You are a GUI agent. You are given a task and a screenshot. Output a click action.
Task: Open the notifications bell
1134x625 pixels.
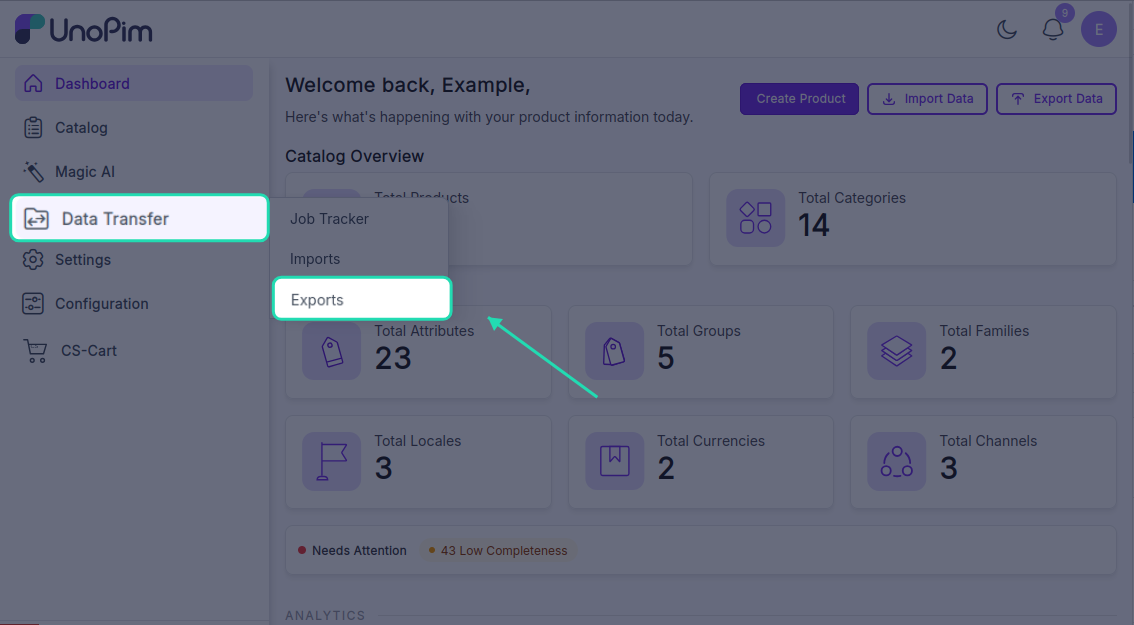coord(1053,30)
